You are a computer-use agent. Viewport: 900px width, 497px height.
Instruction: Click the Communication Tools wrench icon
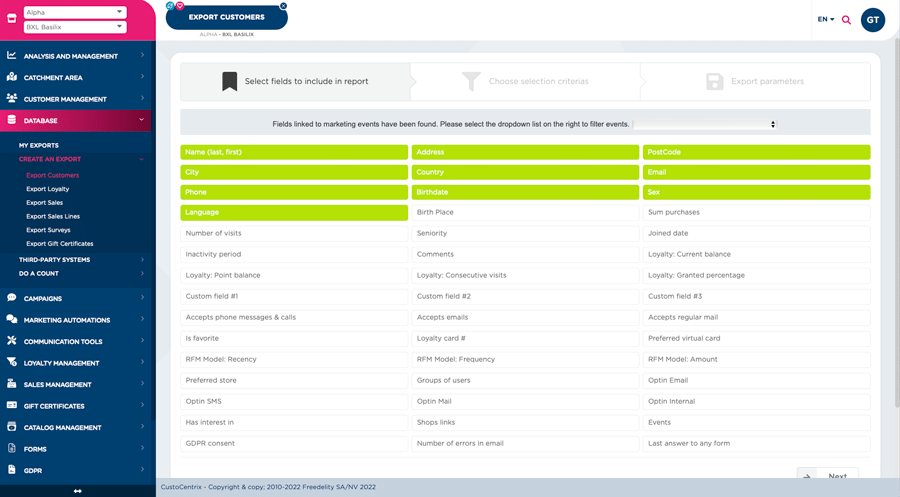point(12,341)
